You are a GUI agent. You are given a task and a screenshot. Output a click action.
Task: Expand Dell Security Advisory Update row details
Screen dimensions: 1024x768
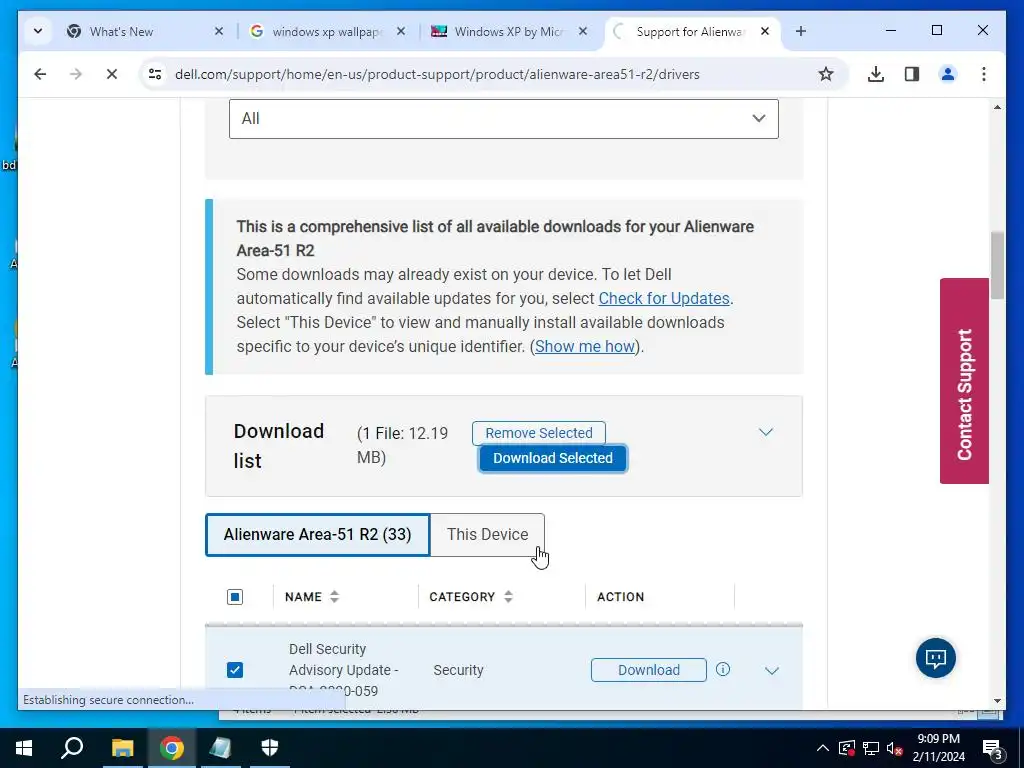pyautogui.click(x=771, y=671)
